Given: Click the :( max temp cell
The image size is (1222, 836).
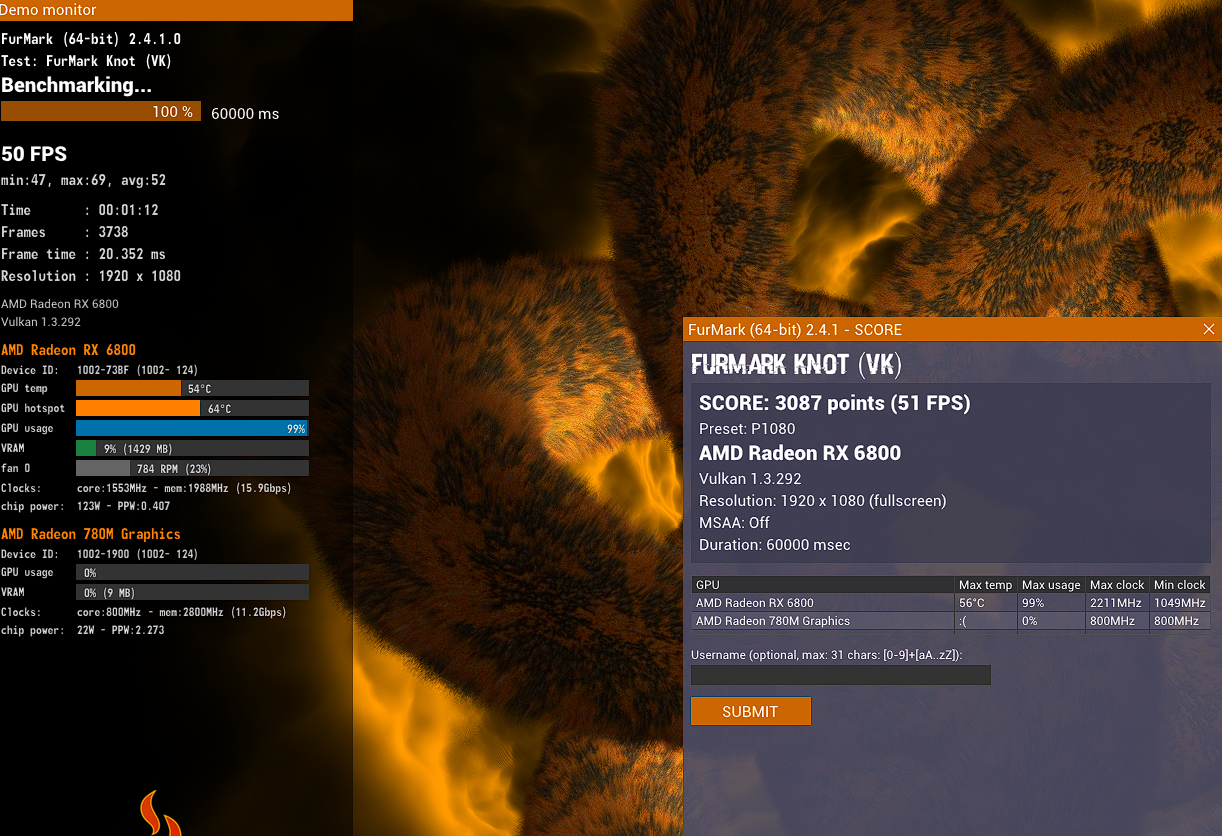Looking at the screenshot, I should pyautogui.click(x=986, y=621).
